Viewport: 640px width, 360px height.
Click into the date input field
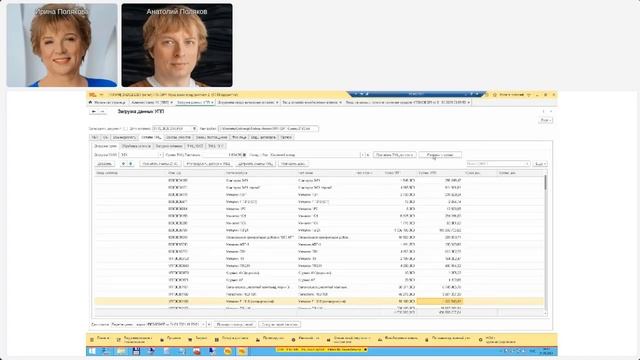tap(172, 129)
